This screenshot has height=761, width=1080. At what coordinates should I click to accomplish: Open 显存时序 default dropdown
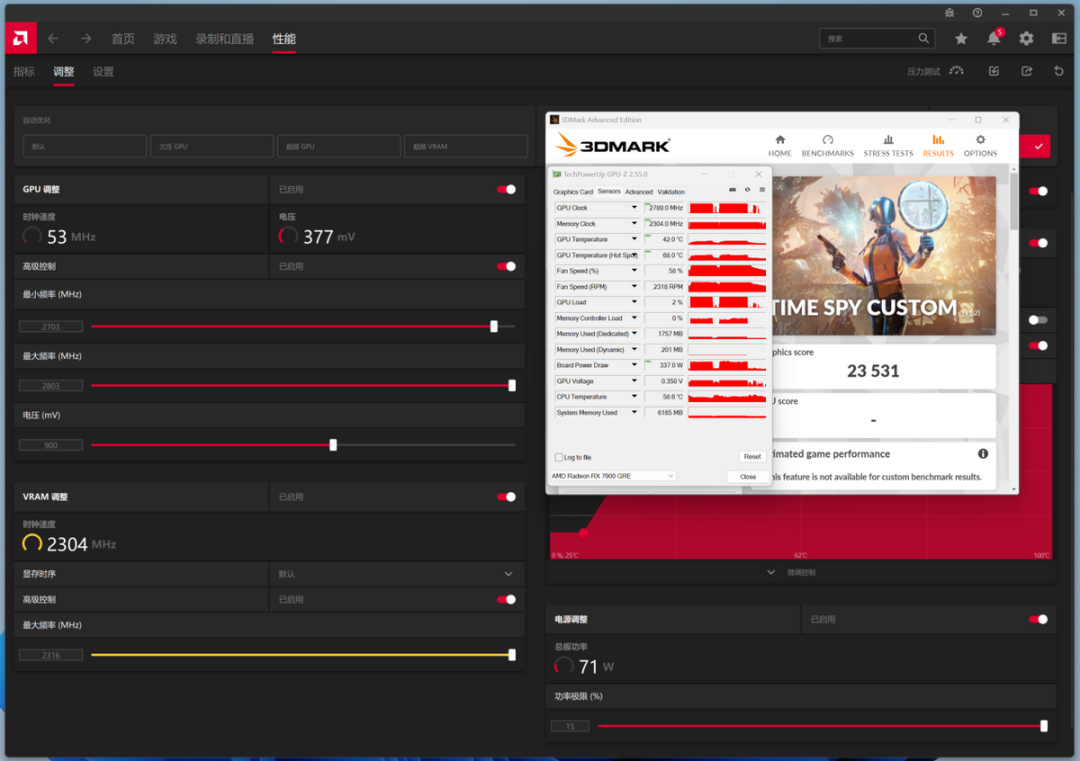click(x=397, y=574)
